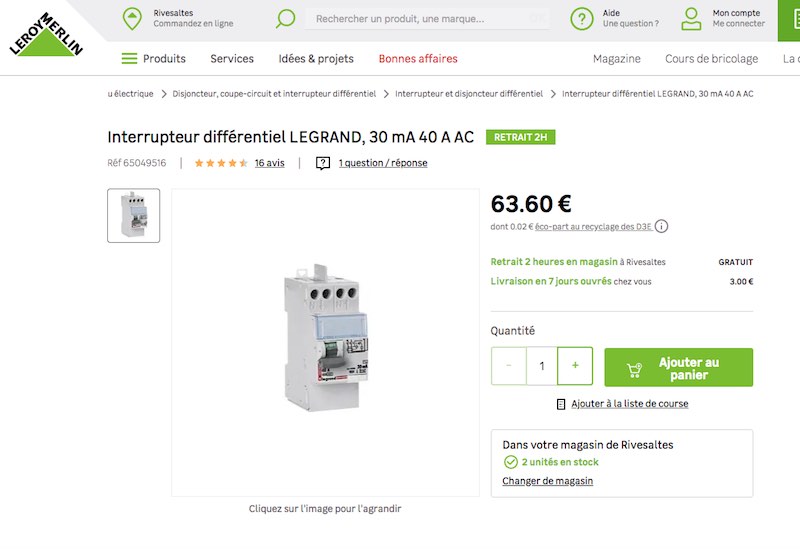Click the search product input field
The height and width of the screenshot is (549, 800).
pos(428,19)
